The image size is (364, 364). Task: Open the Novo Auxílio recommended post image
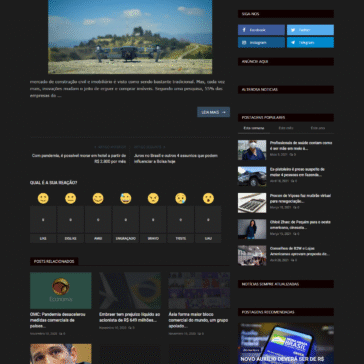click(286, 343)
